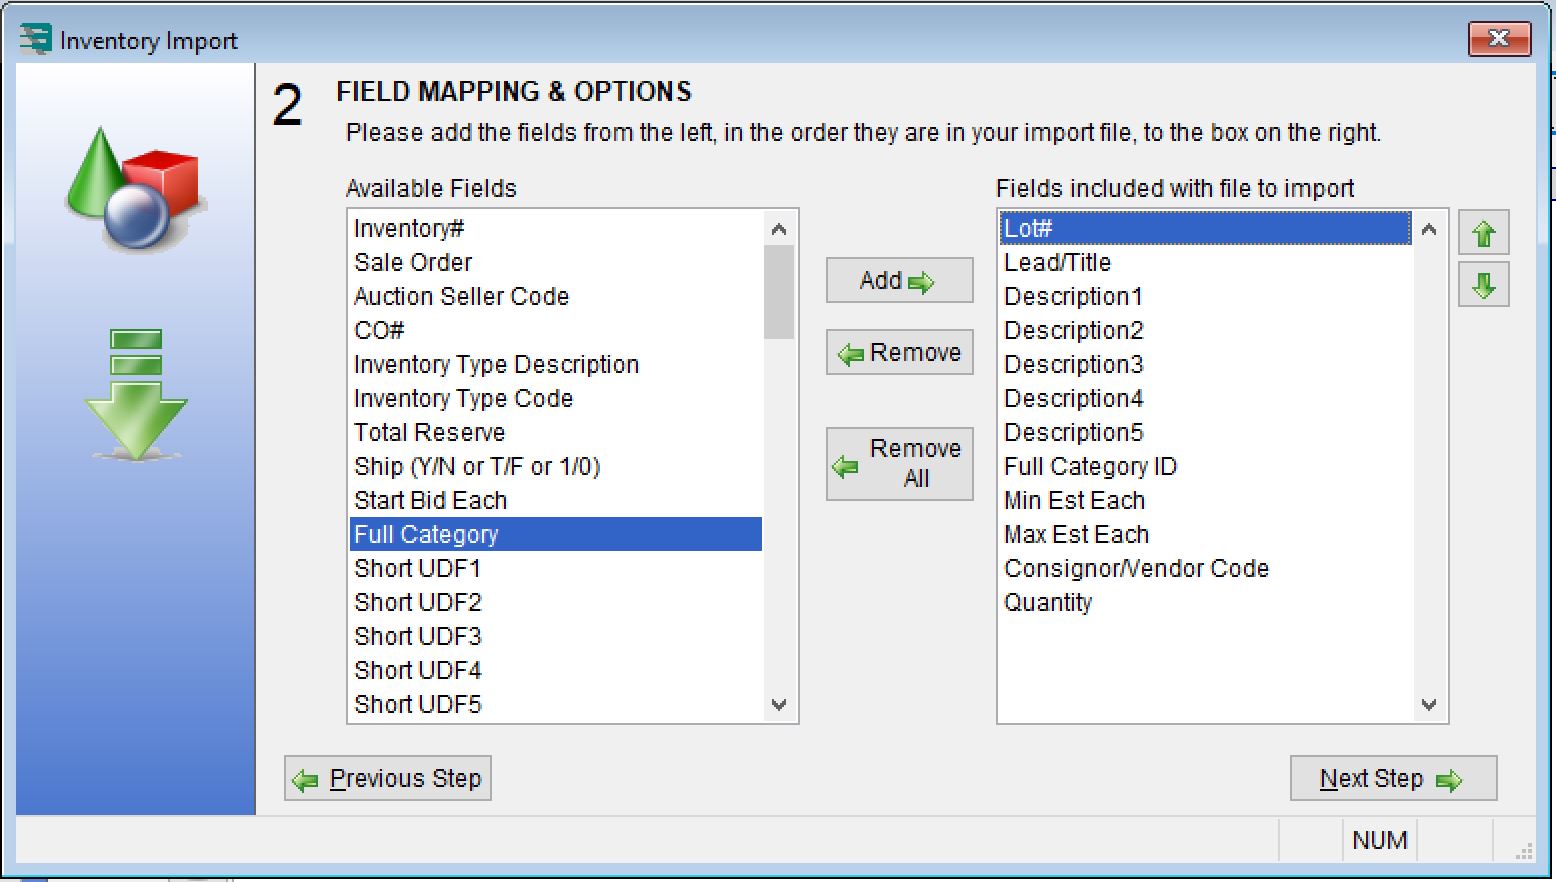Image resolution: width=1556 pixels, height=882 pixels.
Task: Click the Remove button
Action: 899,353
